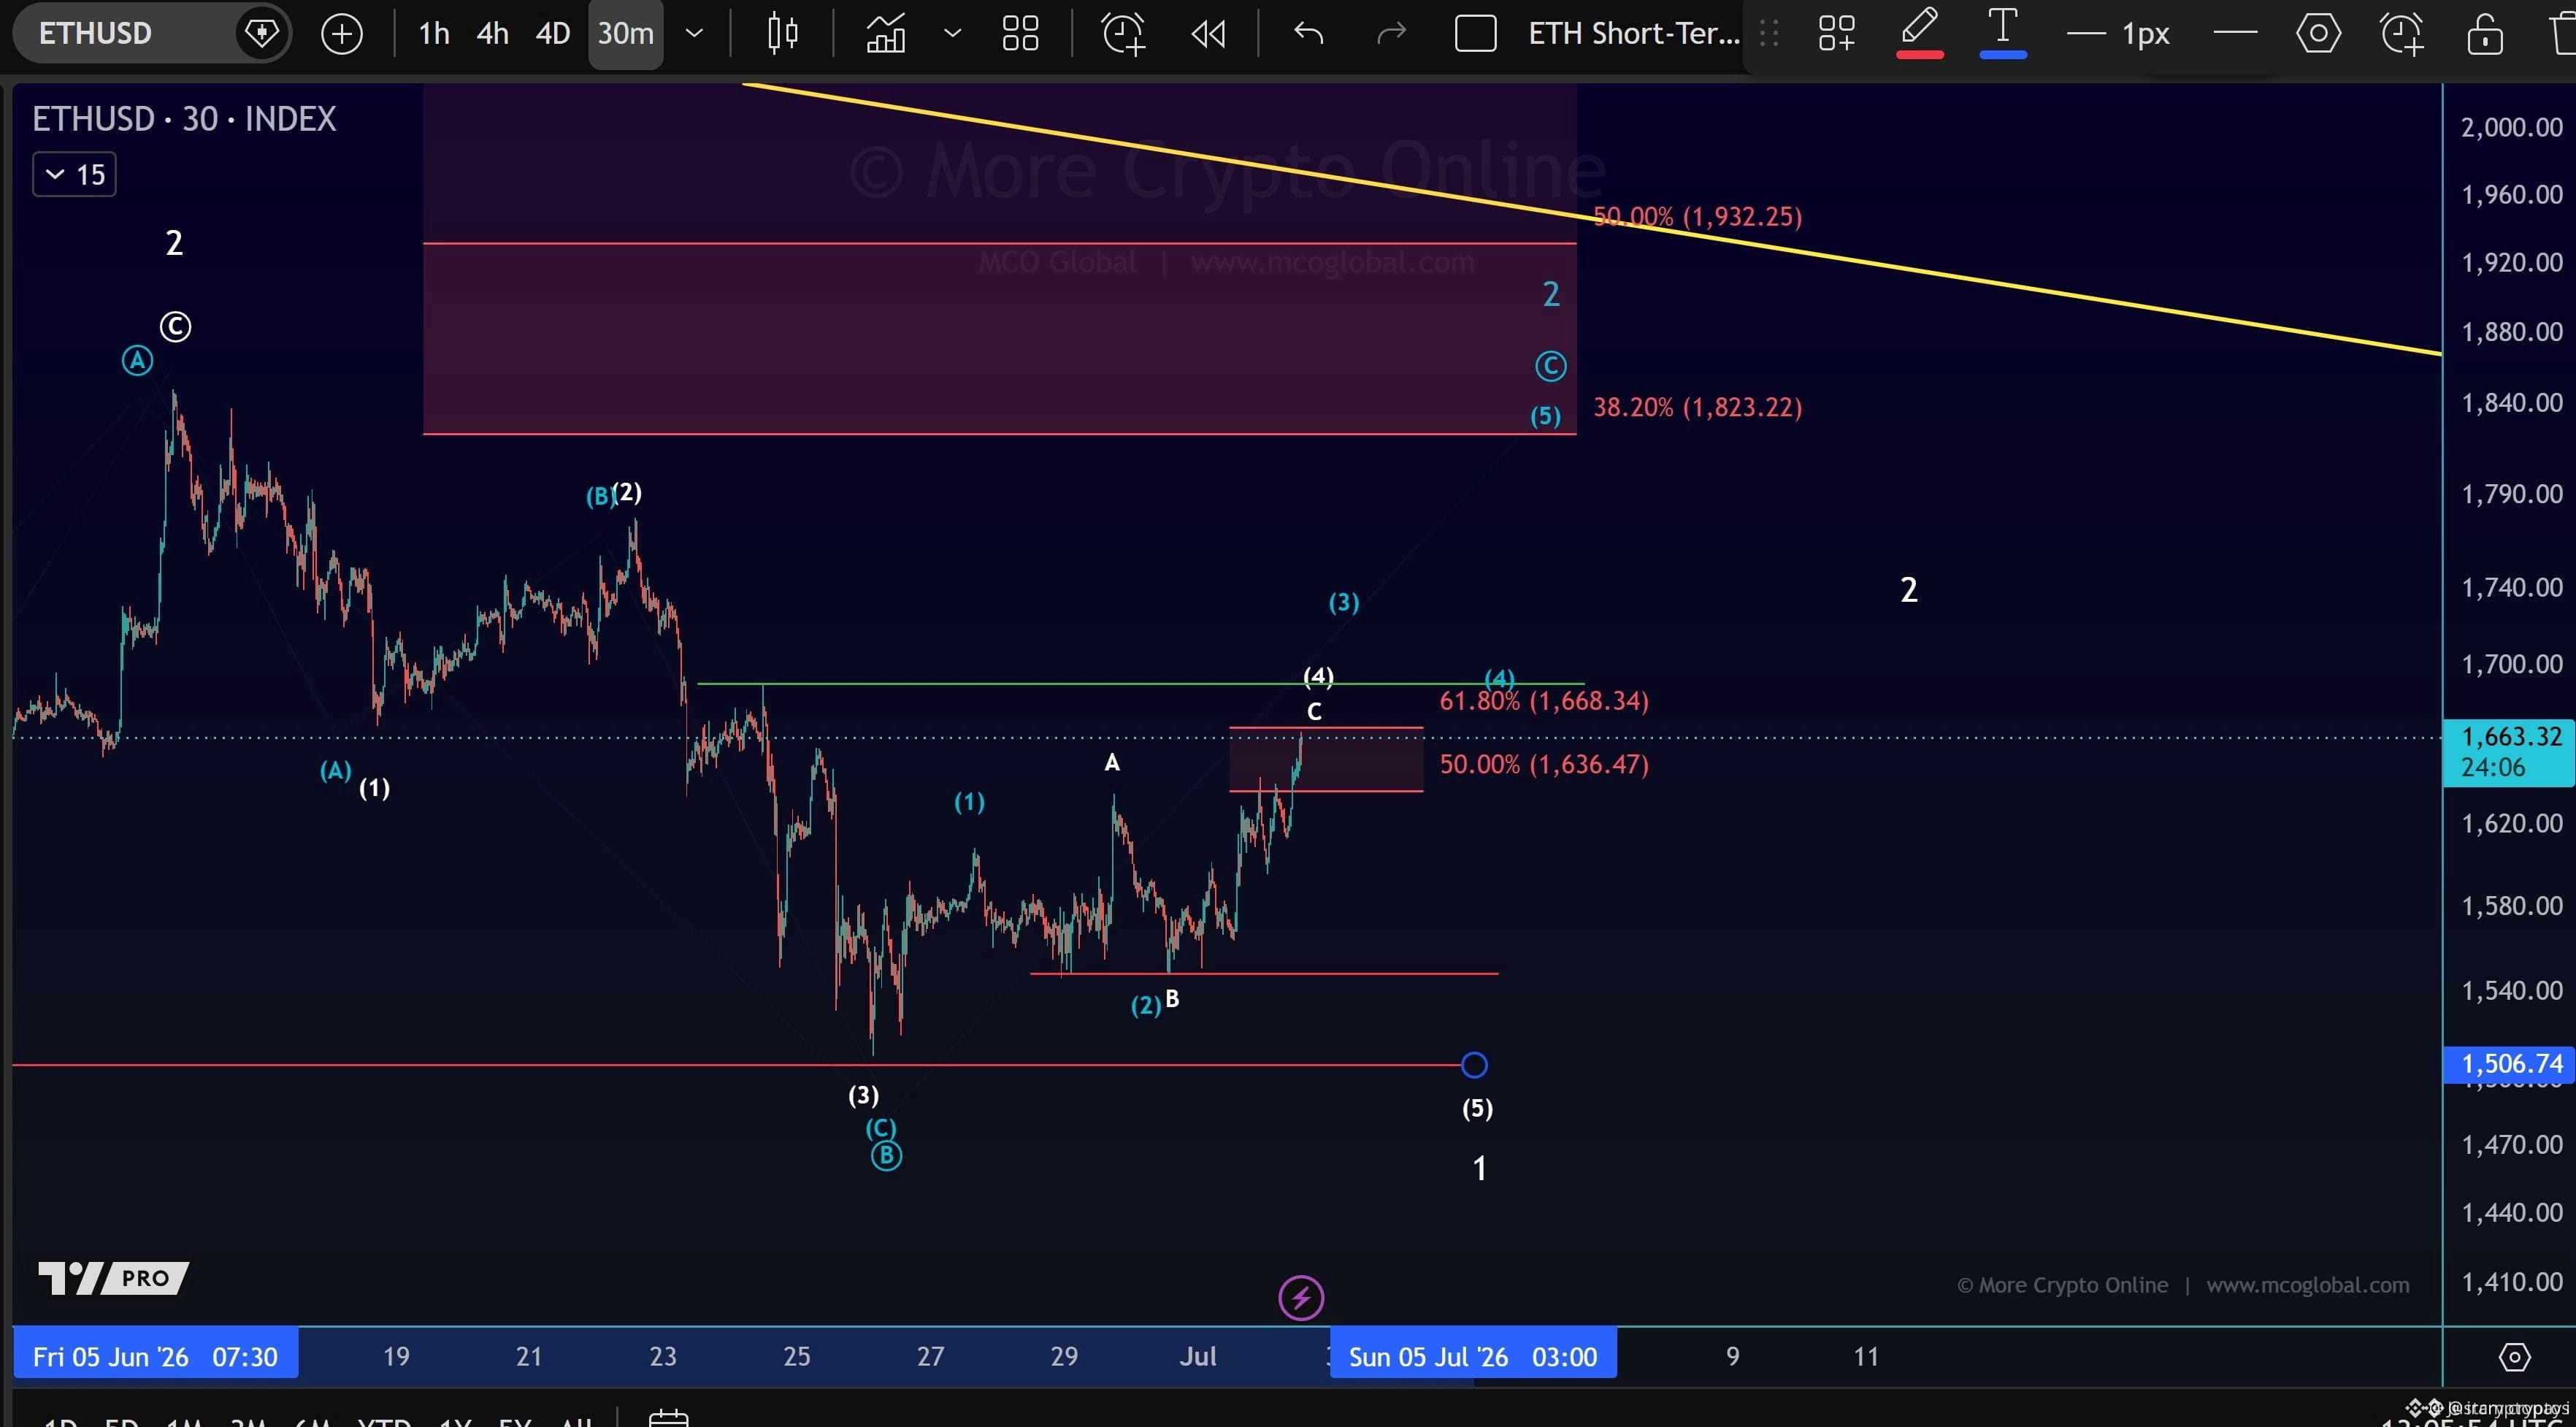Open the indicator templates grid

(x=1020, y=34)
